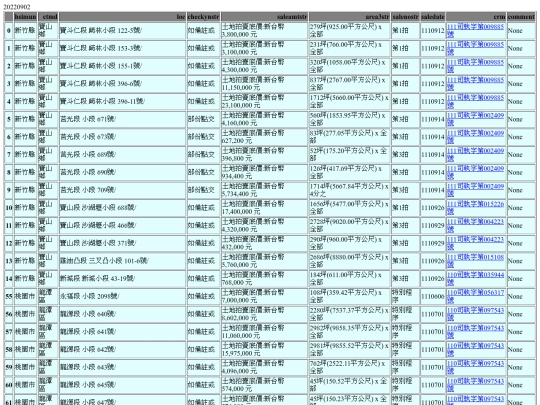The image size is (540, 405).
Task: Open the crm case link in row 10
Action: (475, 208)
